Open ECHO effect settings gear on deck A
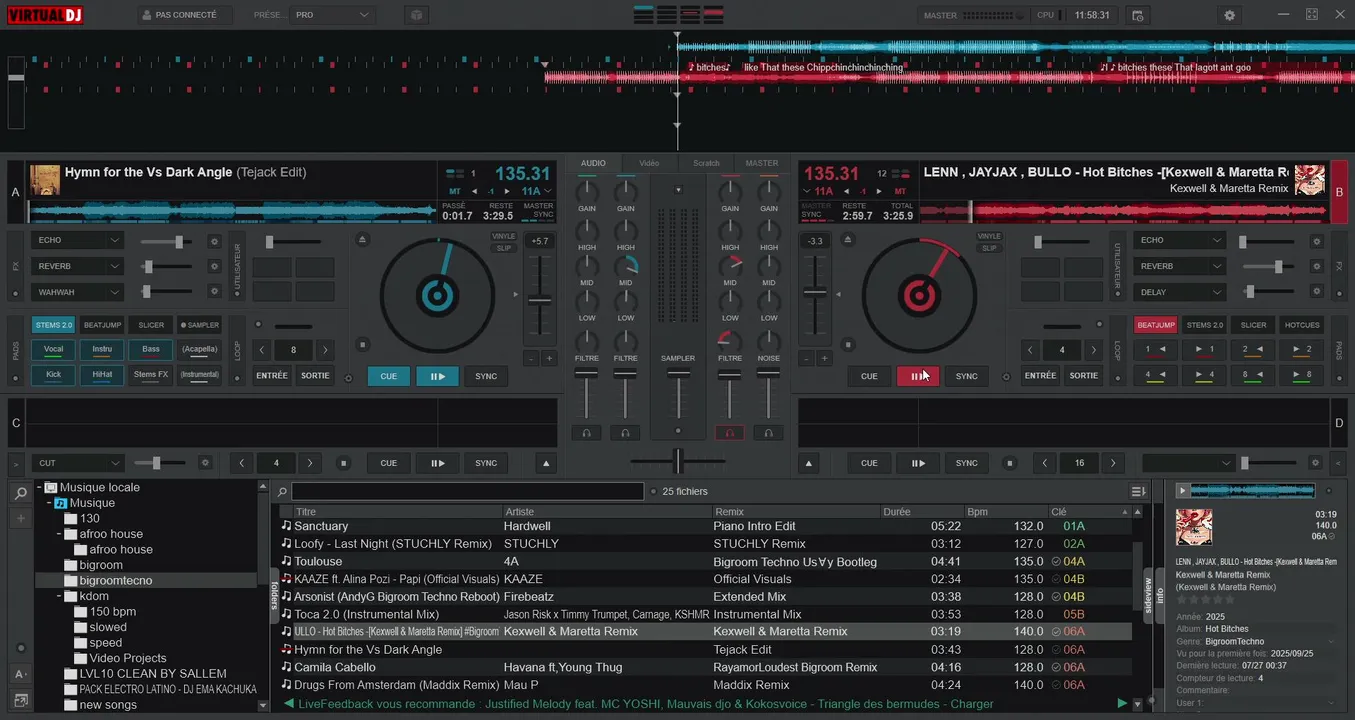1355x720 pixels. pyautogui.click(x=213, y=241)
